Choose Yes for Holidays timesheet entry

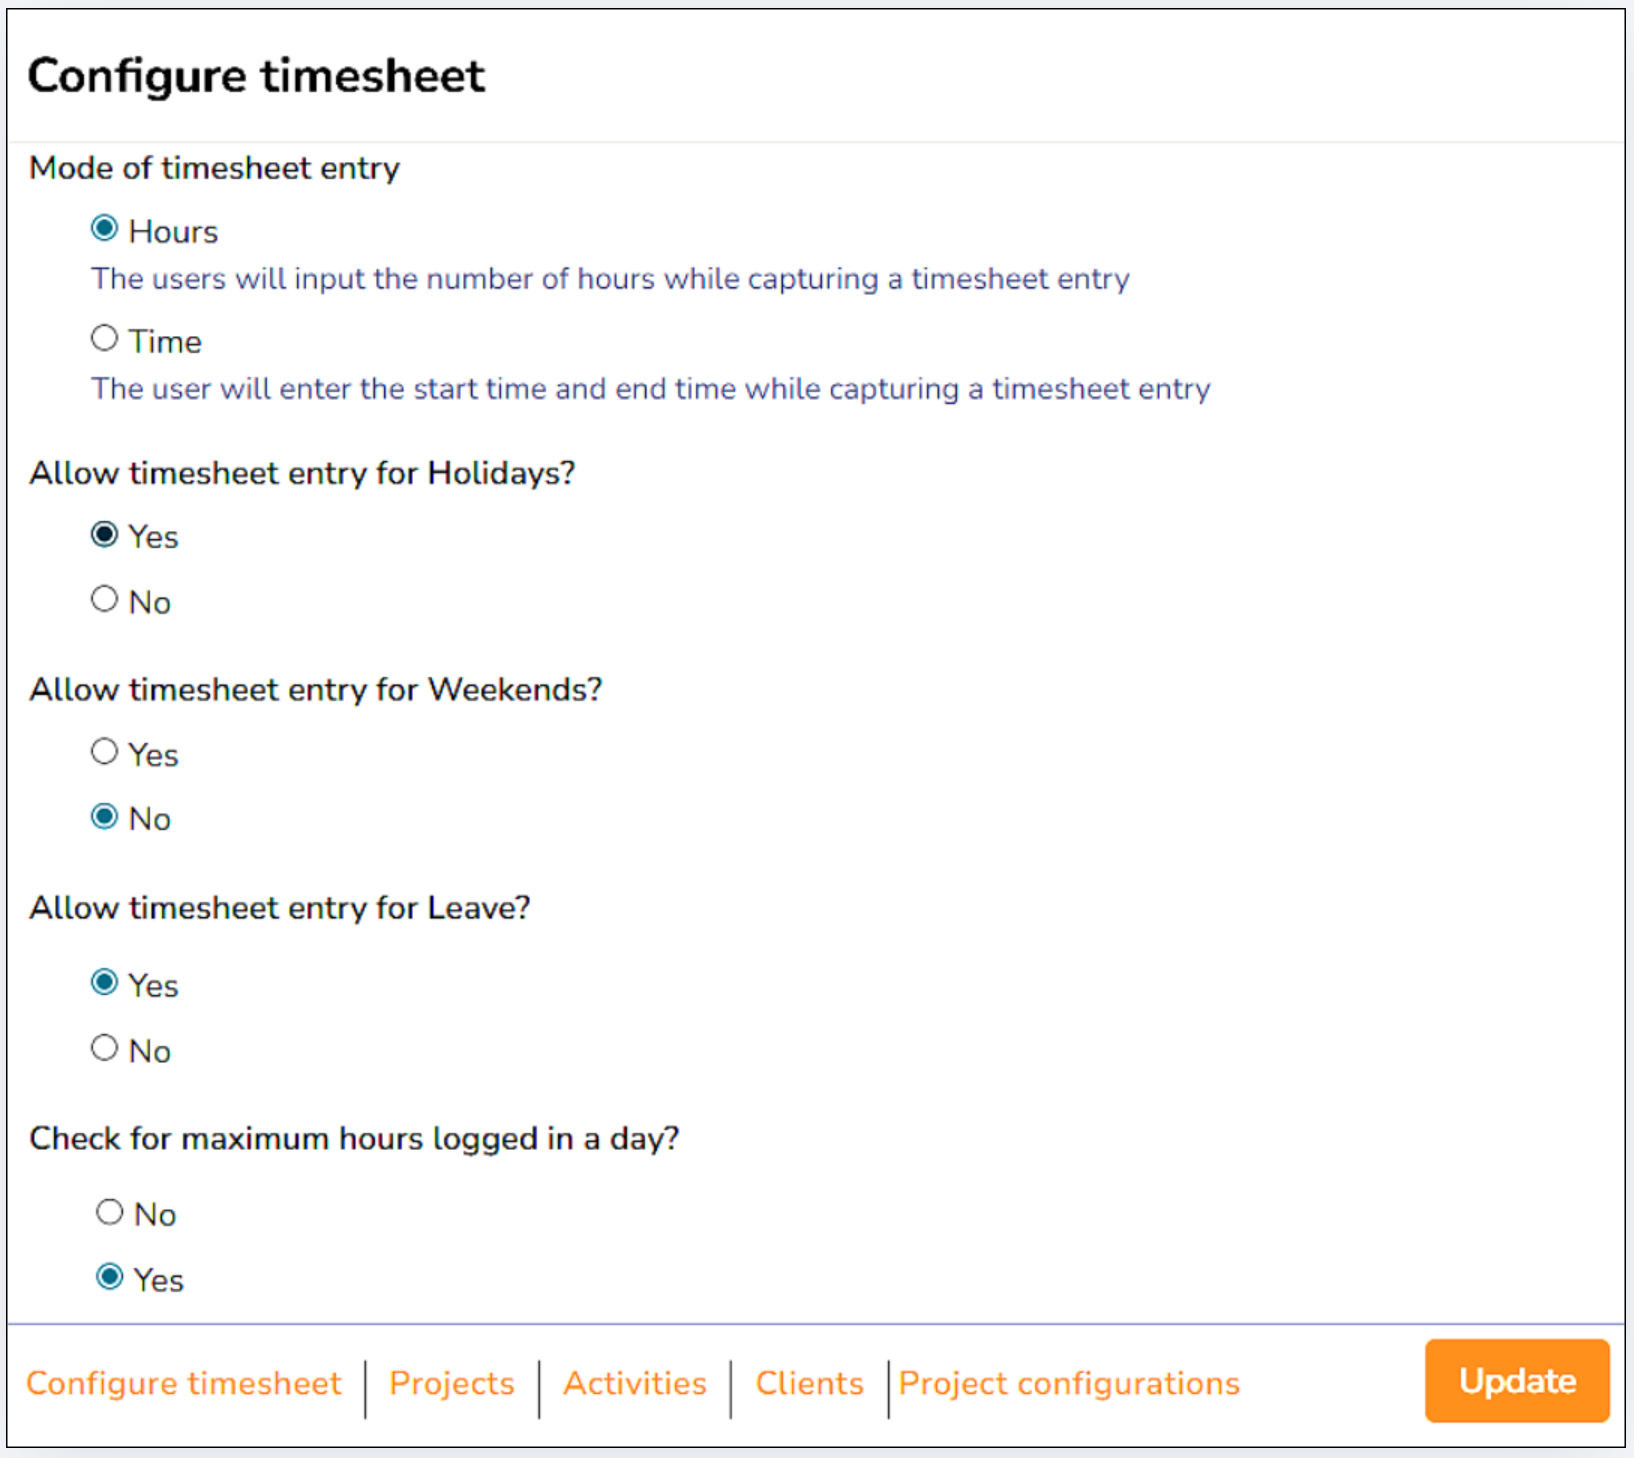104,535
